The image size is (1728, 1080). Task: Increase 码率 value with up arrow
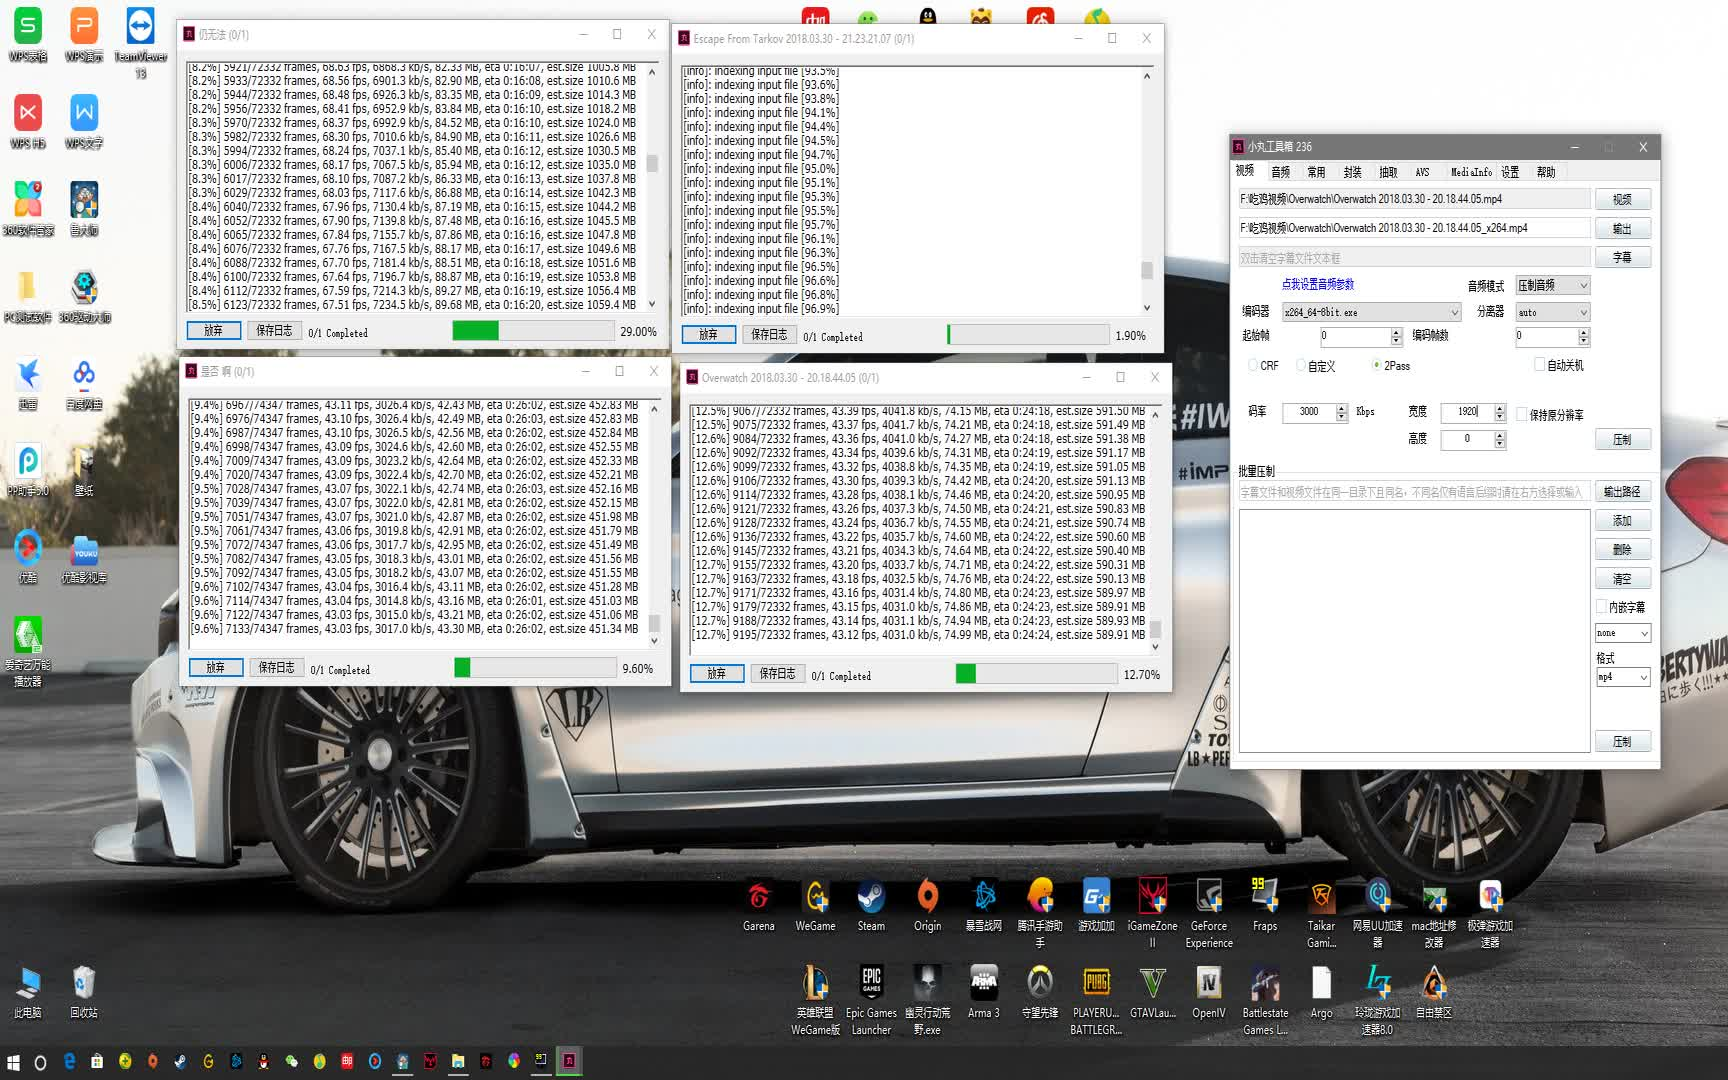1342,407
